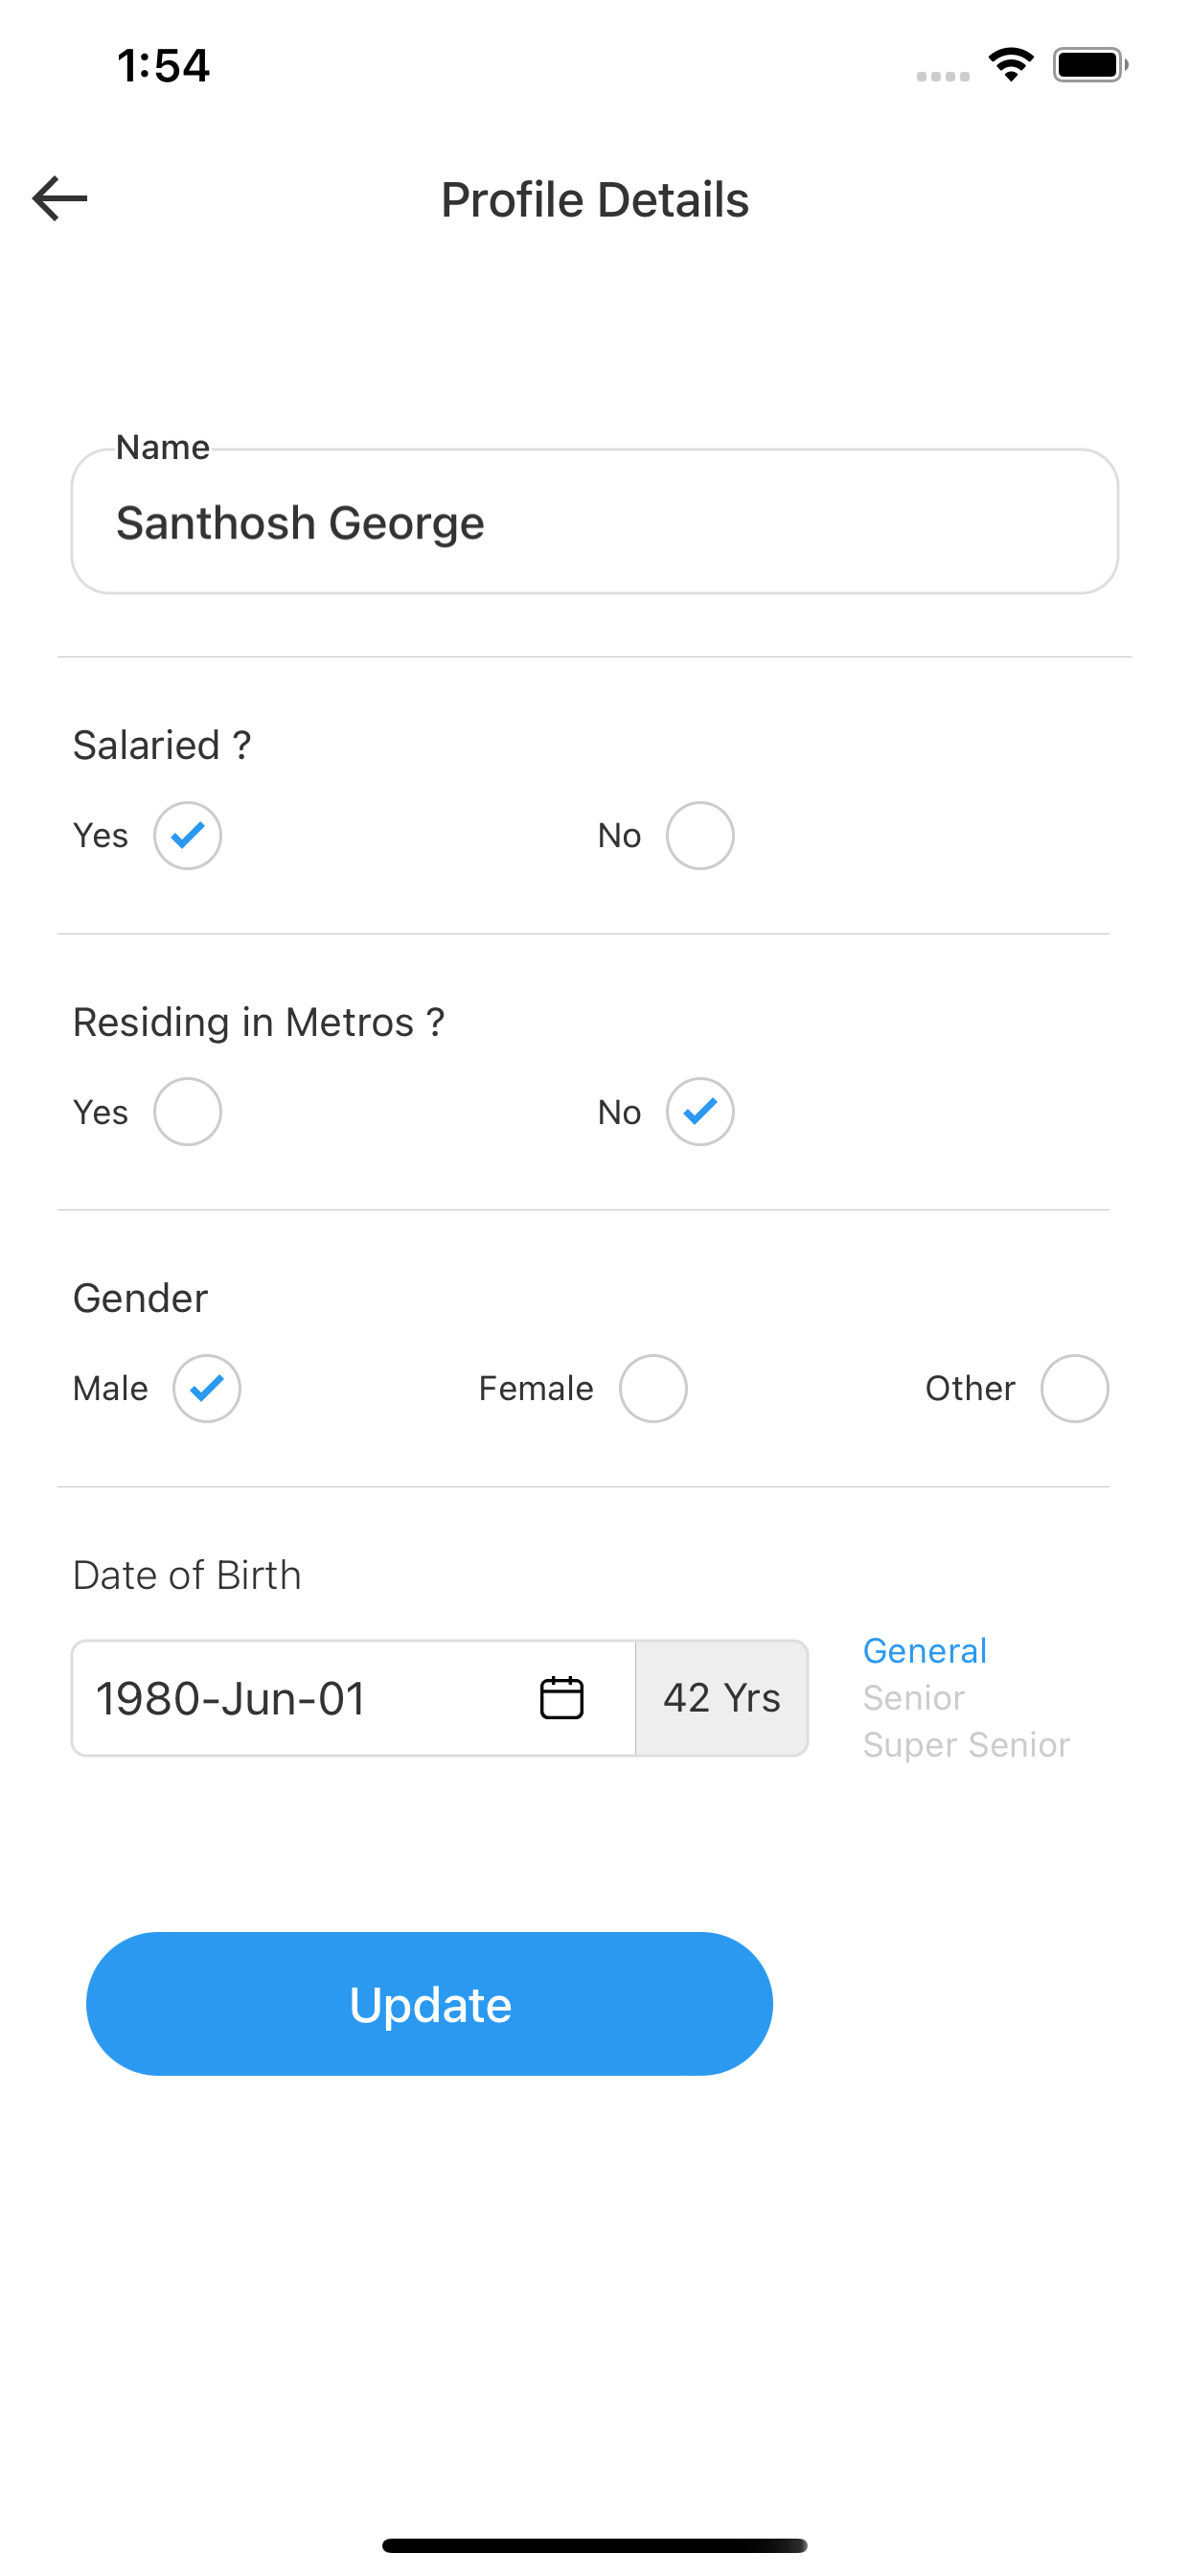Choose Yes for Residing in Metros
The height and width of the screenshot is (2576, 1190).
tap(187, 1111)
